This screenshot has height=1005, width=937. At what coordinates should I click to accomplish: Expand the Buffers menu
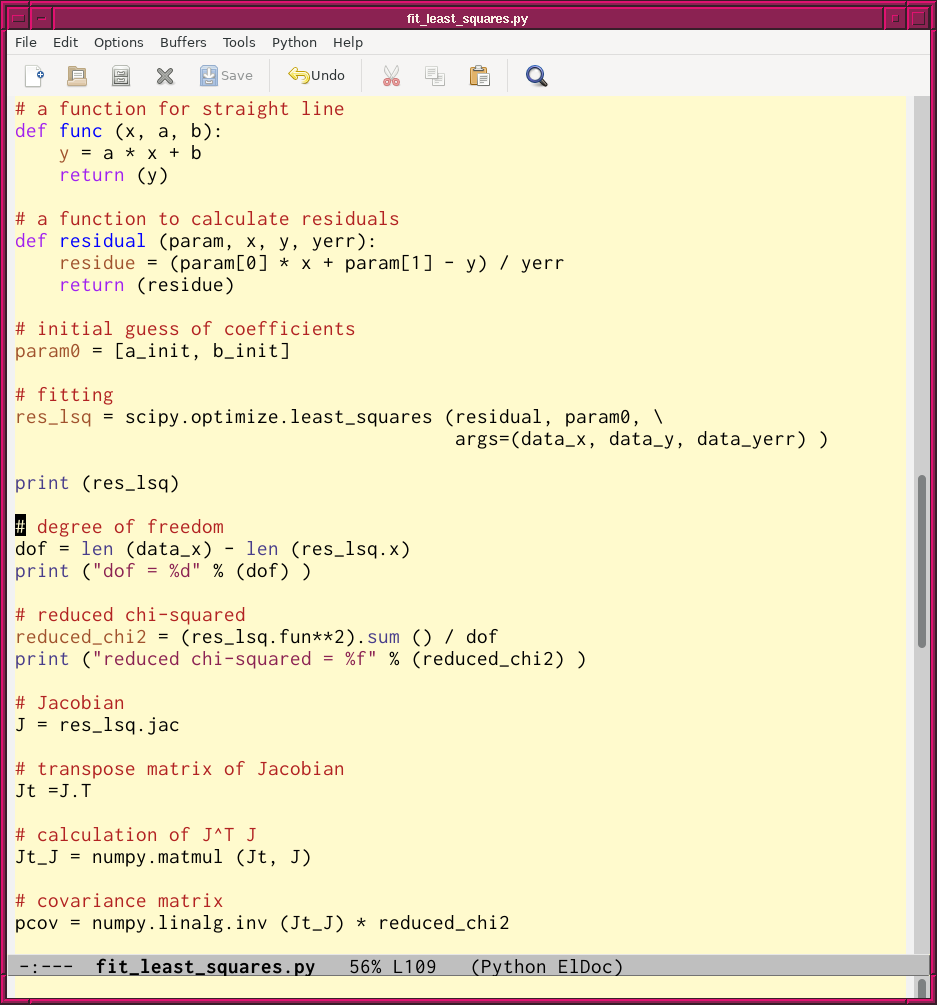pos(183,42)
